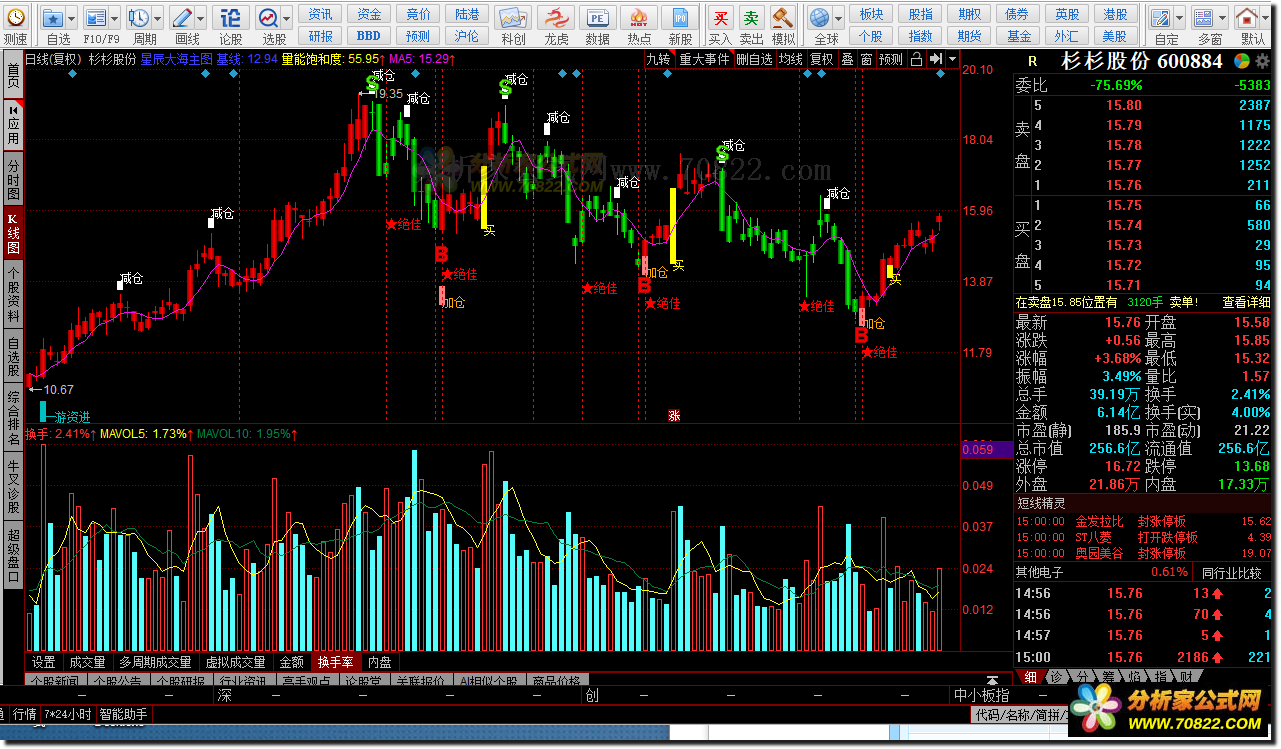
Task: Click the jump-to-end arrow icon in chart toolbar
Action: 935,59
